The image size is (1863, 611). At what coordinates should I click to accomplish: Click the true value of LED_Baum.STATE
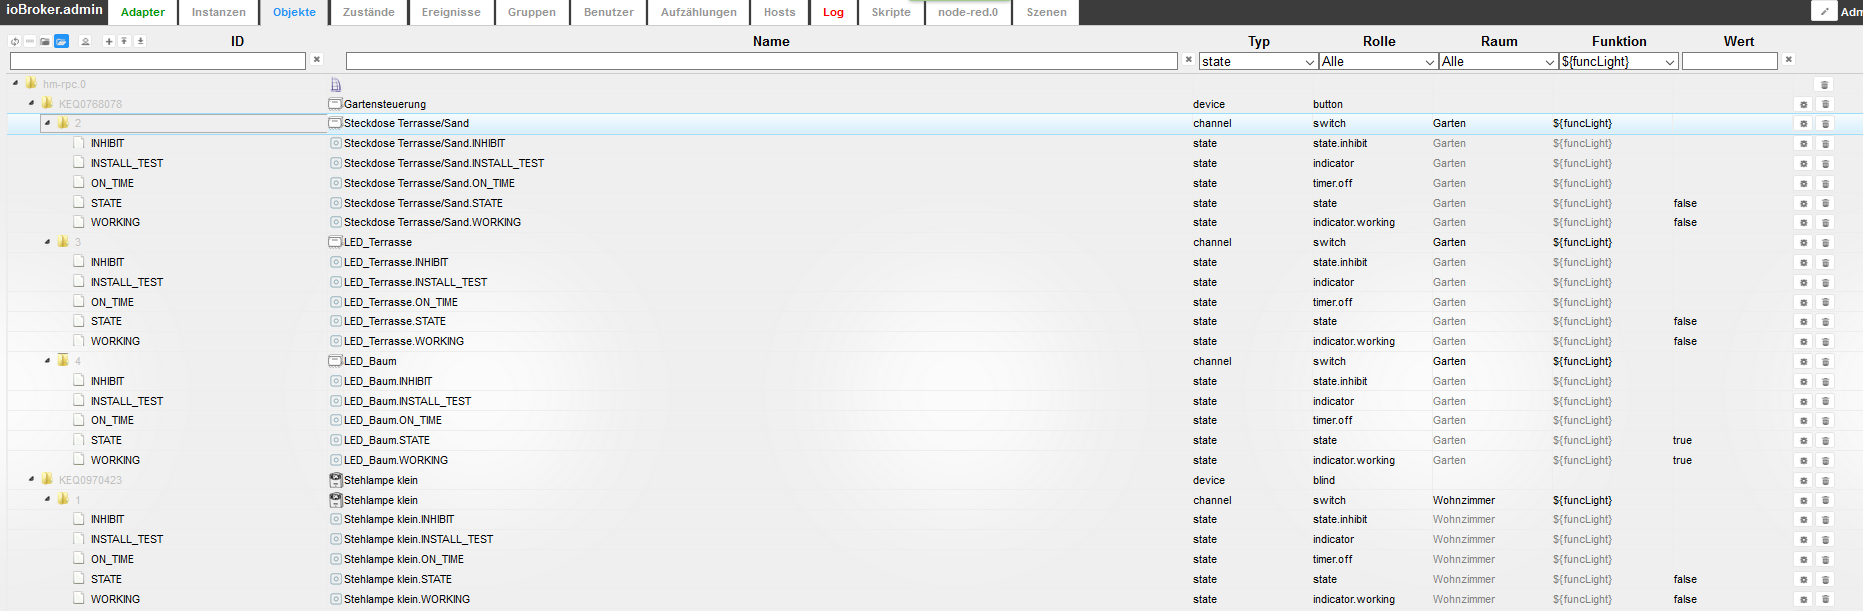point(1682,440)
